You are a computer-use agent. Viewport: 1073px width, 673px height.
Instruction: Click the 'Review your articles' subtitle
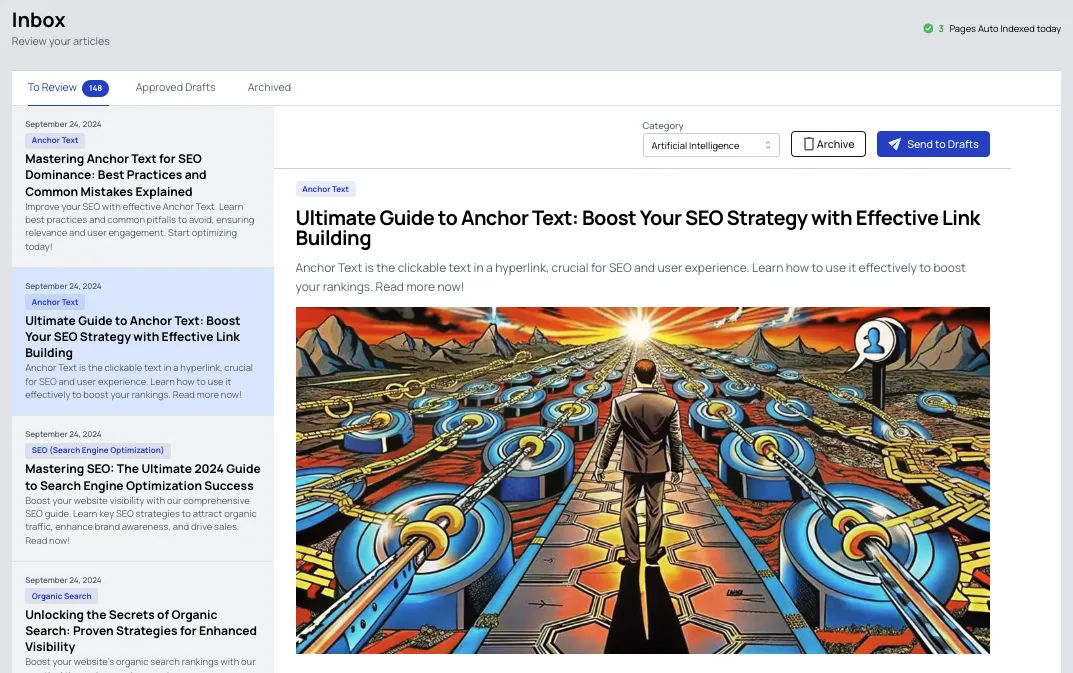[60, 41]
